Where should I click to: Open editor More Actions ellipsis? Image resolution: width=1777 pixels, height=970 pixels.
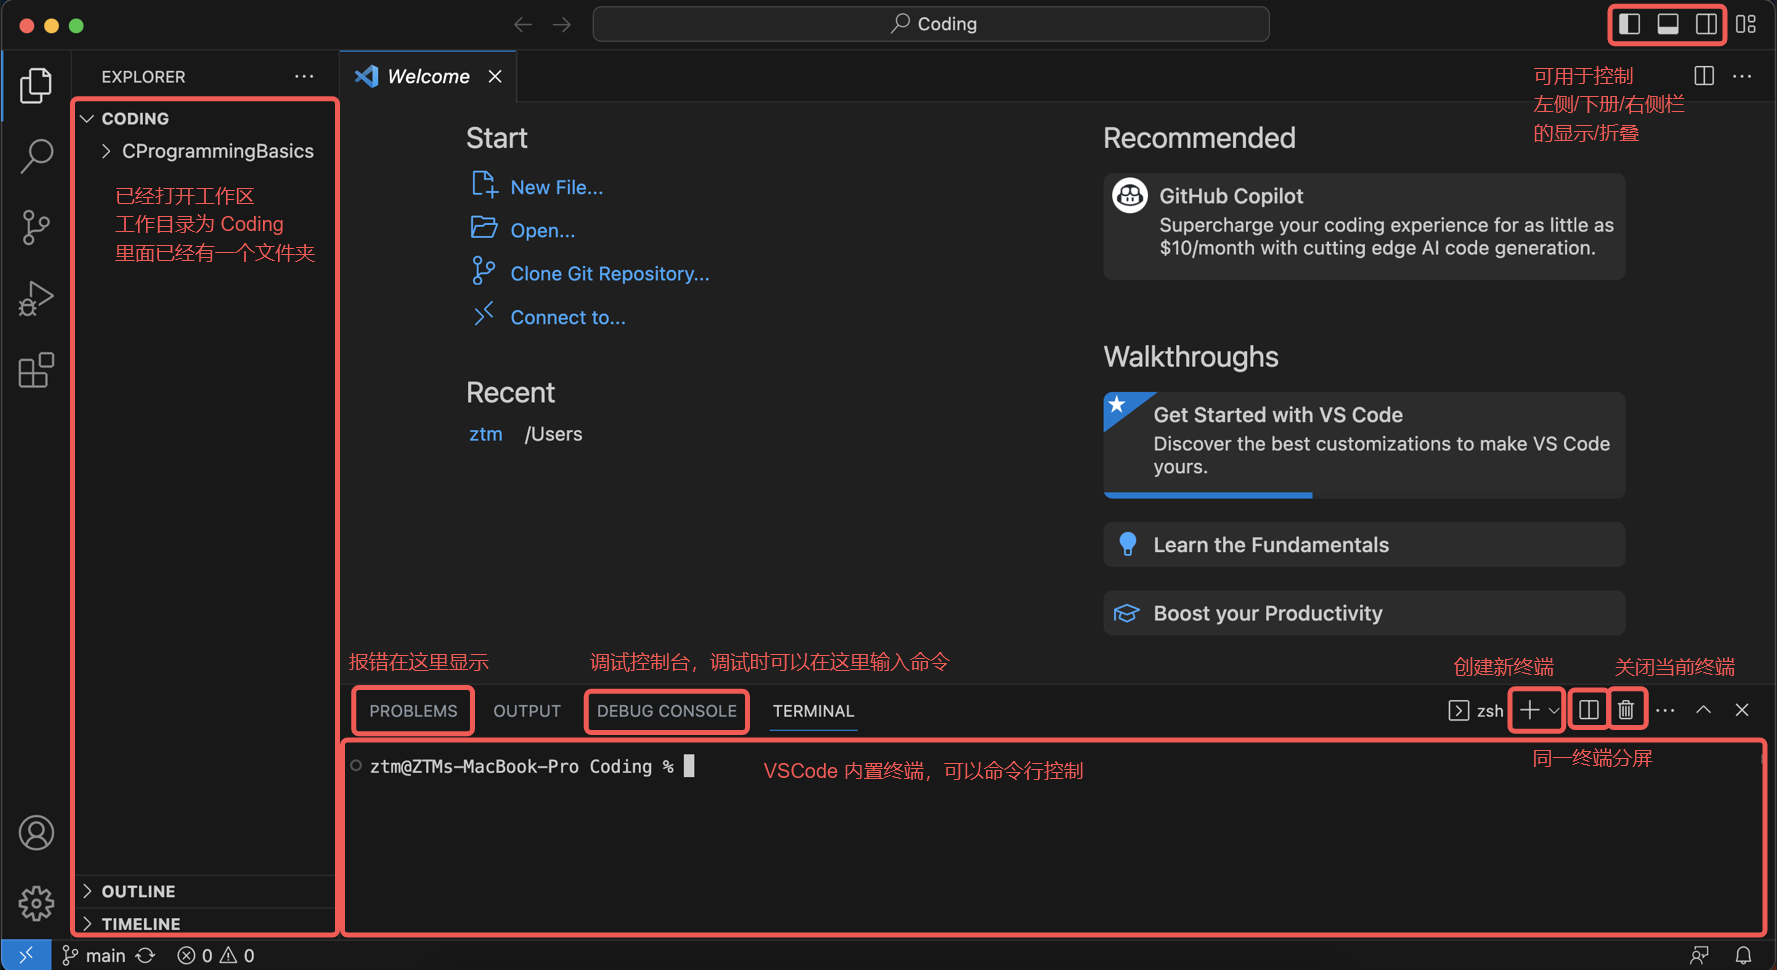point(1742,76)
